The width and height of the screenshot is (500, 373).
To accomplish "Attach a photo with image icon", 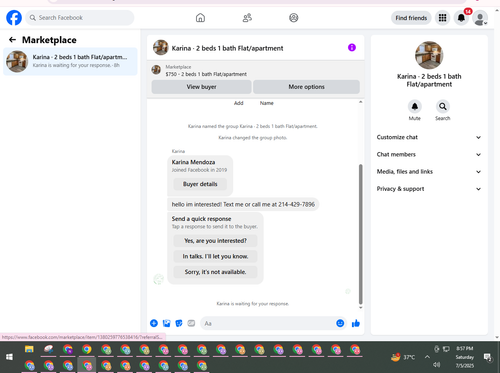I will (x=166, y=323).
